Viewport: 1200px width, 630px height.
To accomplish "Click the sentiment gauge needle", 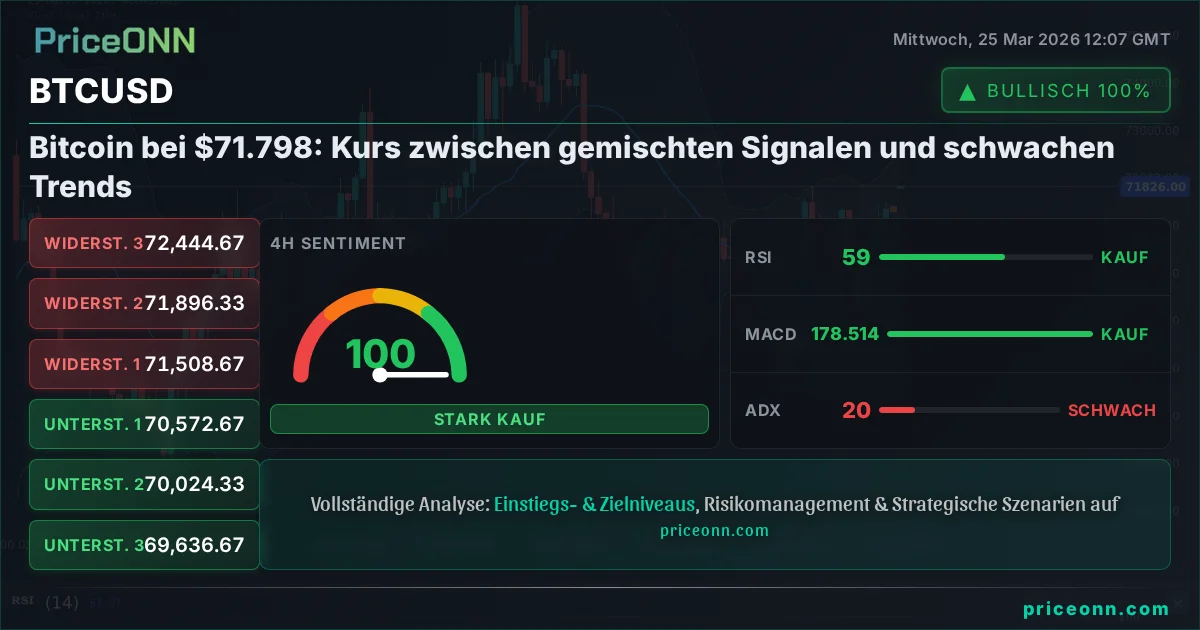I will tap(414, 375).
